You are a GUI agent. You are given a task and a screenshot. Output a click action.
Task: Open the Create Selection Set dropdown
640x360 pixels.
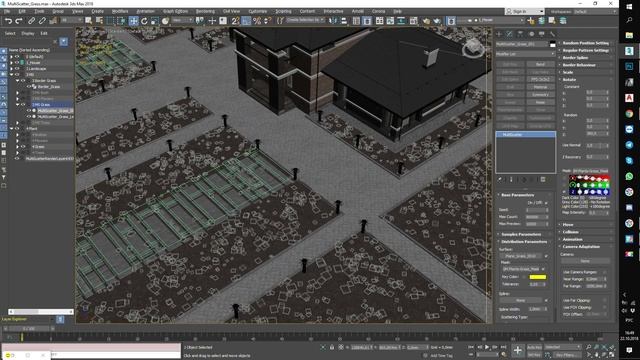305,20
